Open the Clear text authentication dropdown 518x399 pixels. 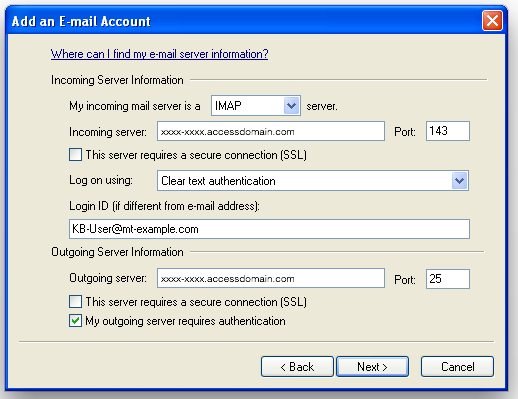point(313,181)
